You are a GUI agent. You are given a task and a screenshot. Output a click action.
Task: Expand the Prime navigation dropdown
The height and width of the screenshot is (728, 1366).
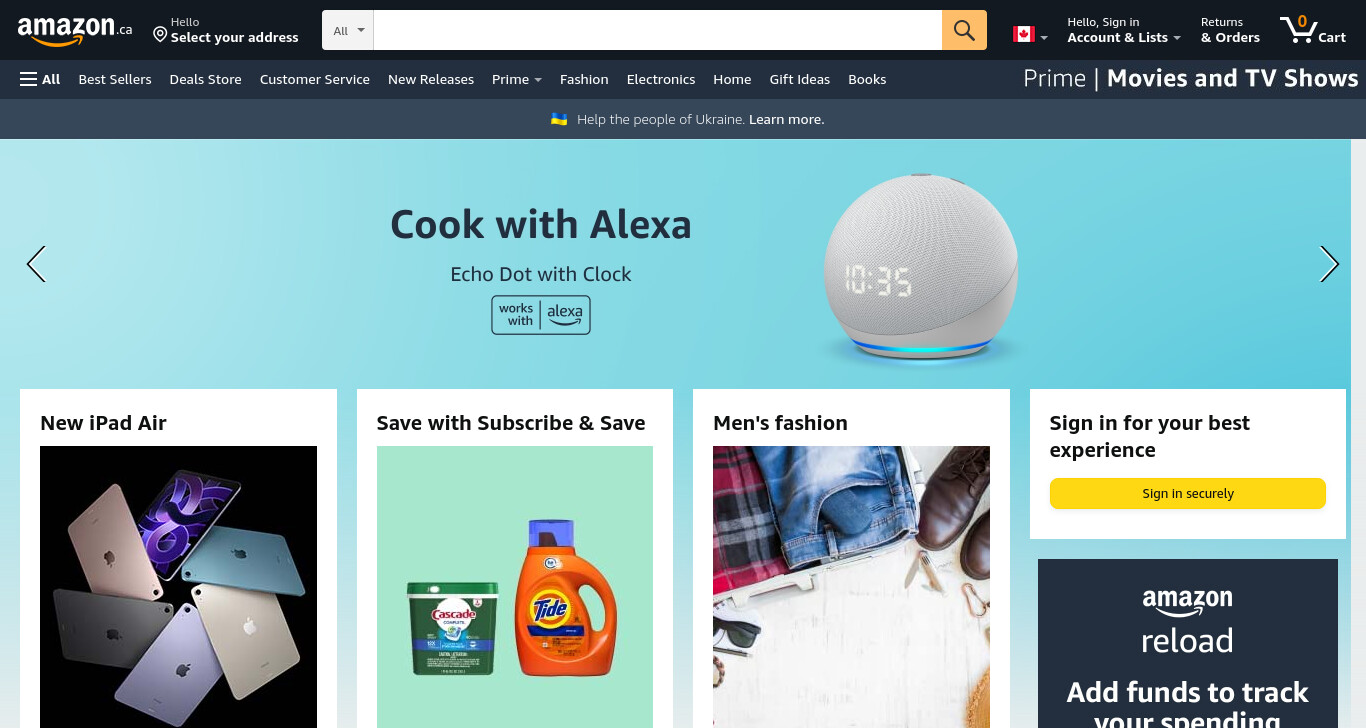click(516, 79)
